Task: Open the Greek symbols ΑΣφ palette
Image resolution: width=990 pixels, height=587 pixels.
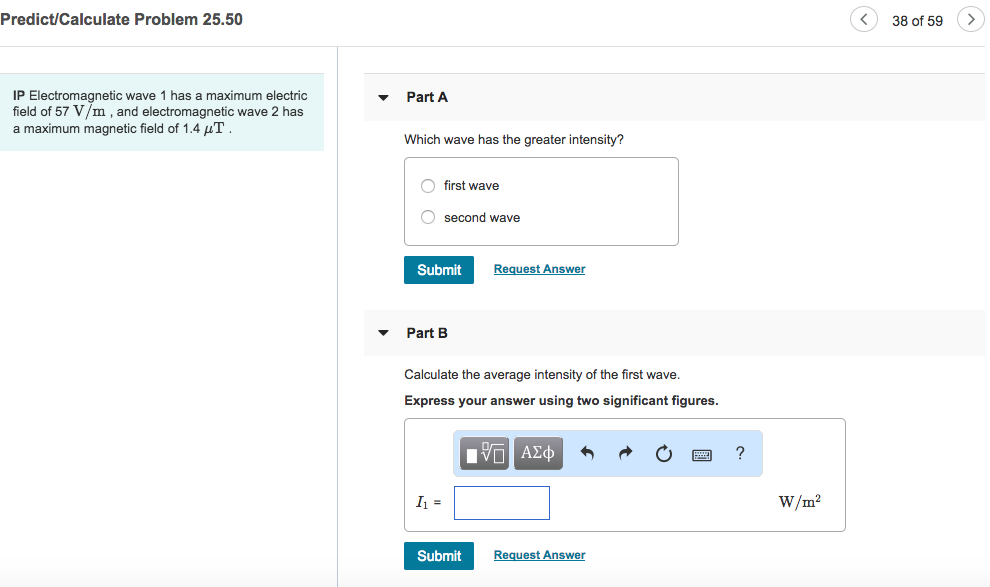Action: coord(537,453)
